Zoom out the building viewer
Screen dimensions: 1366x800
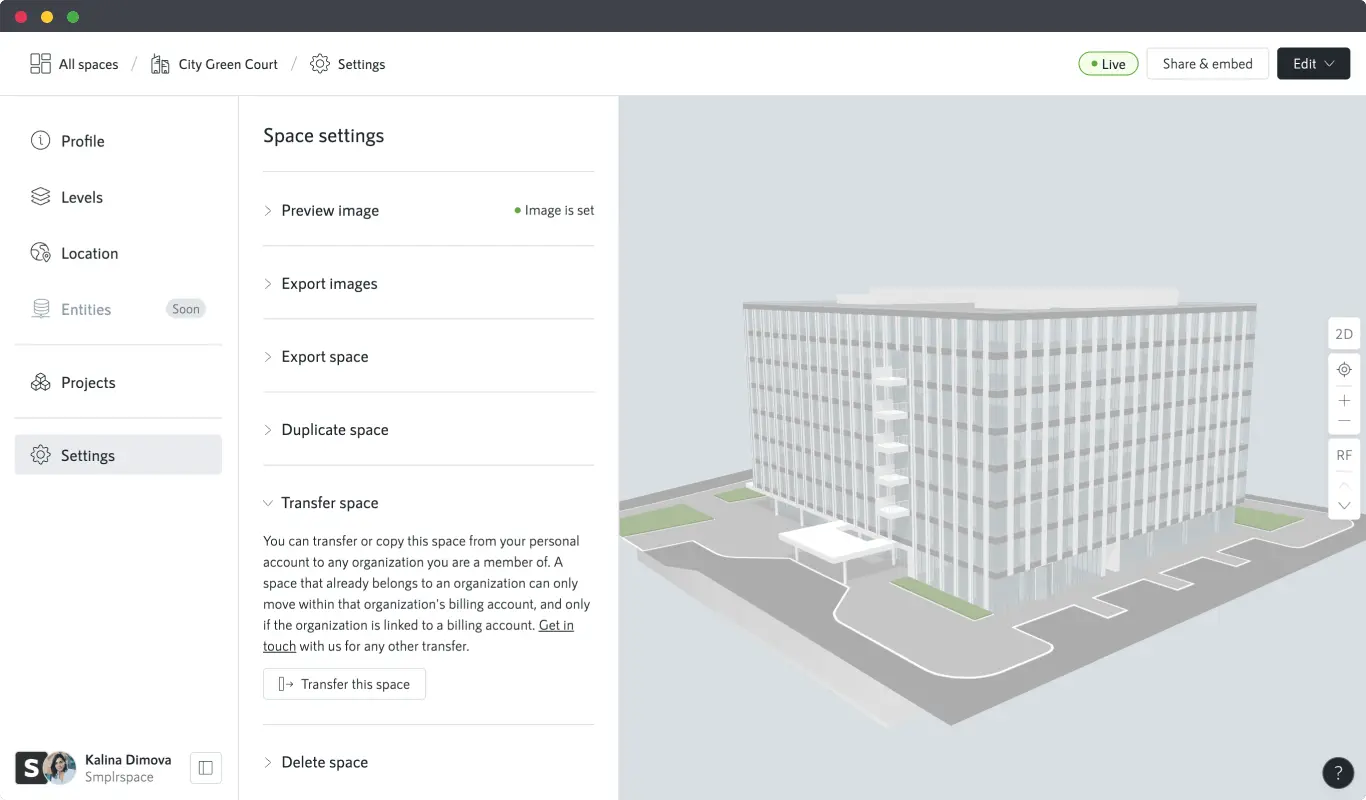point(1344,421)
